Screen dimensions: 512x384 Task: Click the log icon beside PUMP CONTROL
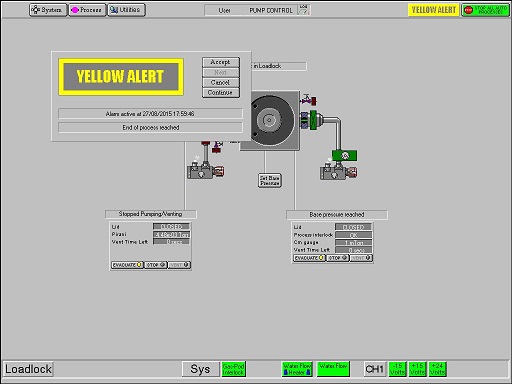tap(303, 10)
